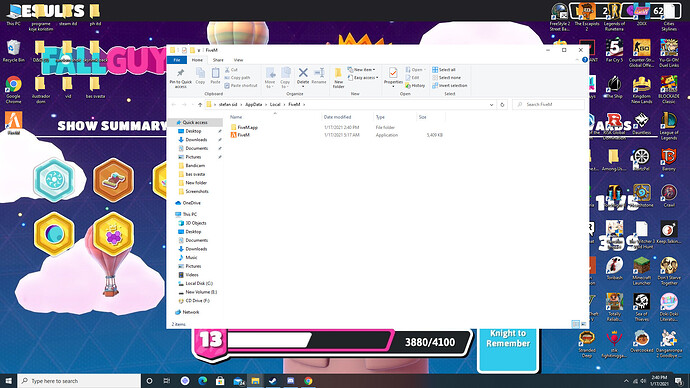
Task: Select Network in navigation pane
Action: point(191,312)
